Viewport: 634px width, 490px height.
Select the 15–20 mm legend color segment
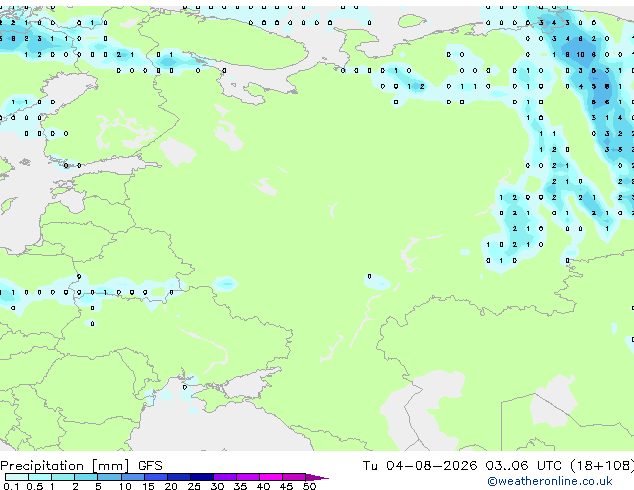155,477
